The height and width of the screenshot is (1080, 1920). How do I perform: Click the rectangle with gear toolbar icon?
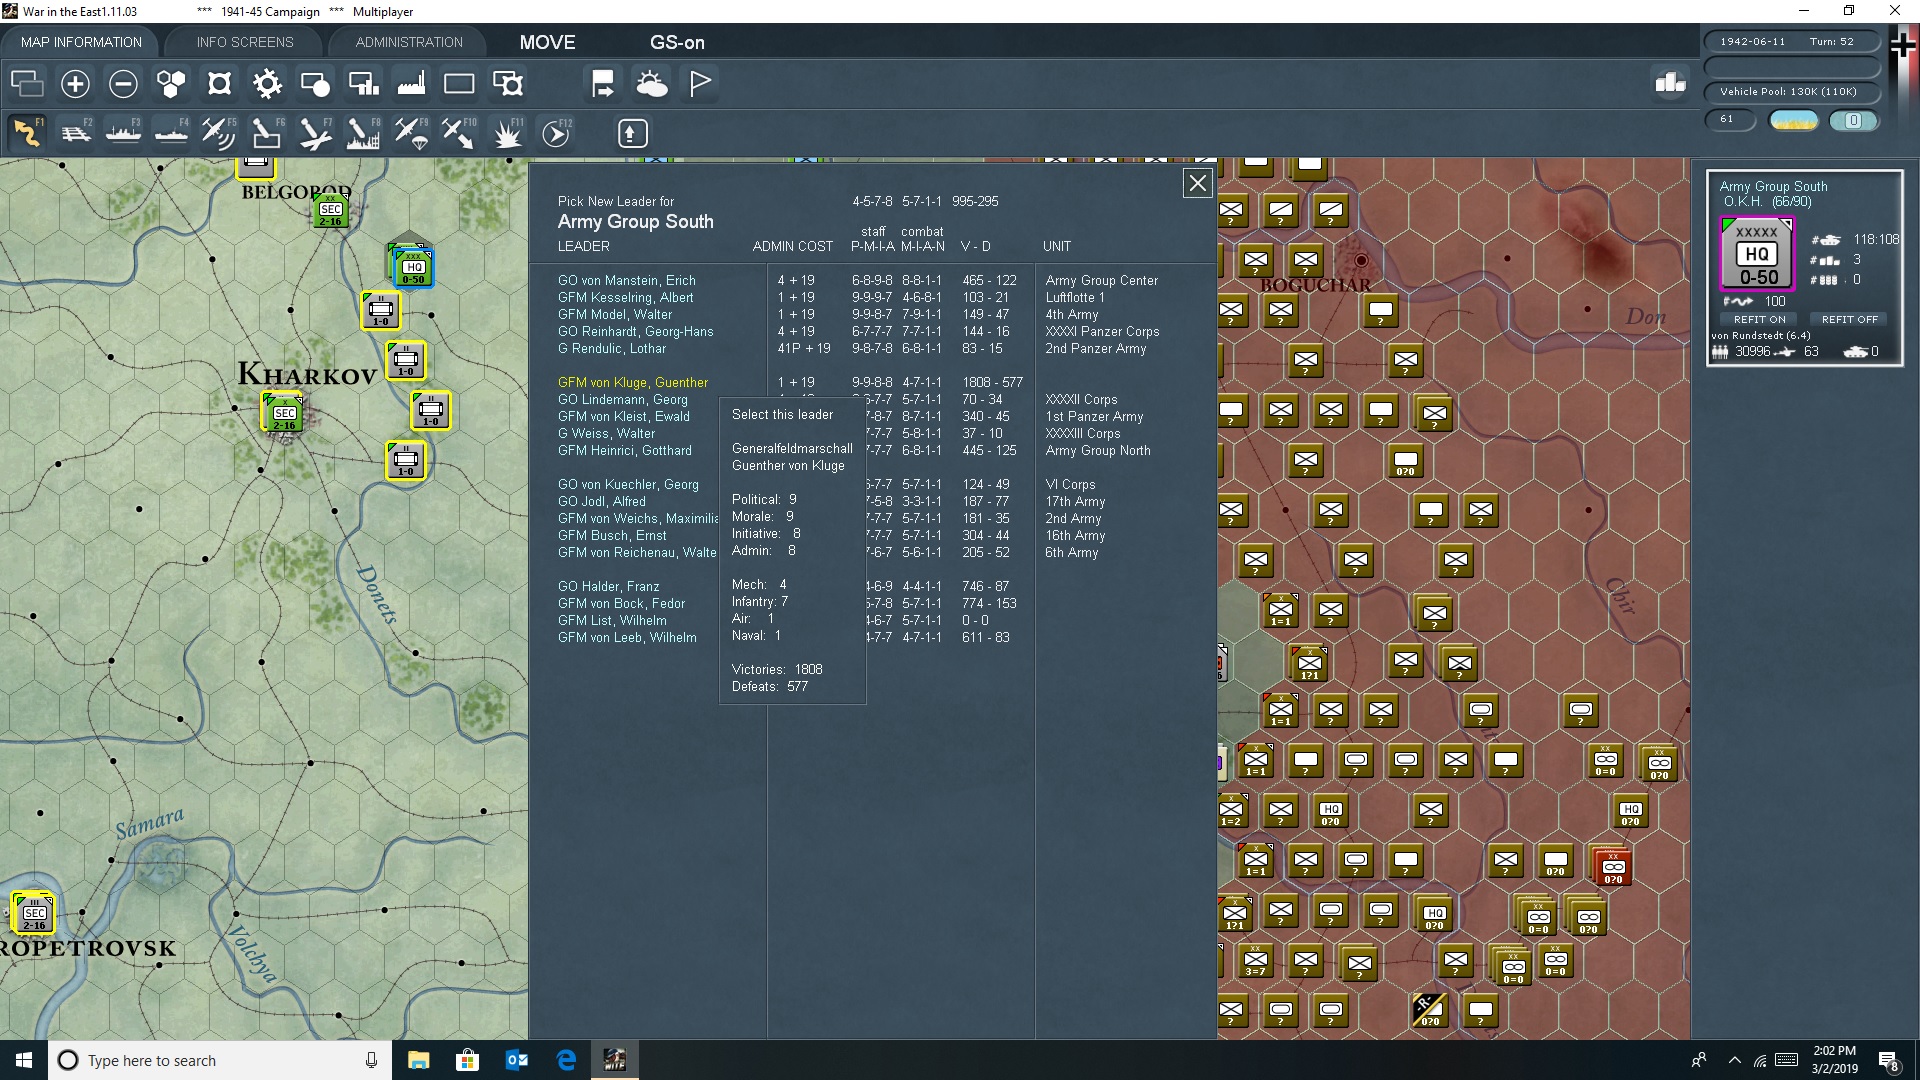(x=508, y=84)
